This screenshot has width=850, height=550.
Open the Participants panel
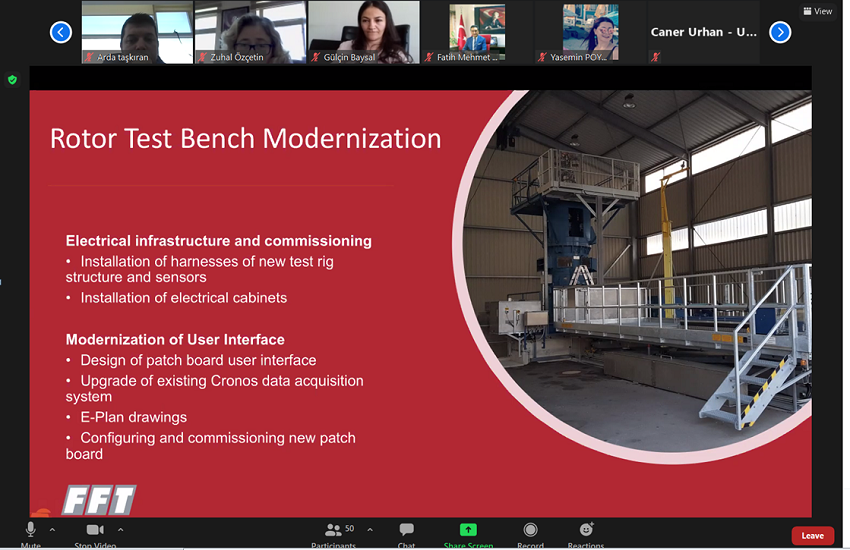334,530
